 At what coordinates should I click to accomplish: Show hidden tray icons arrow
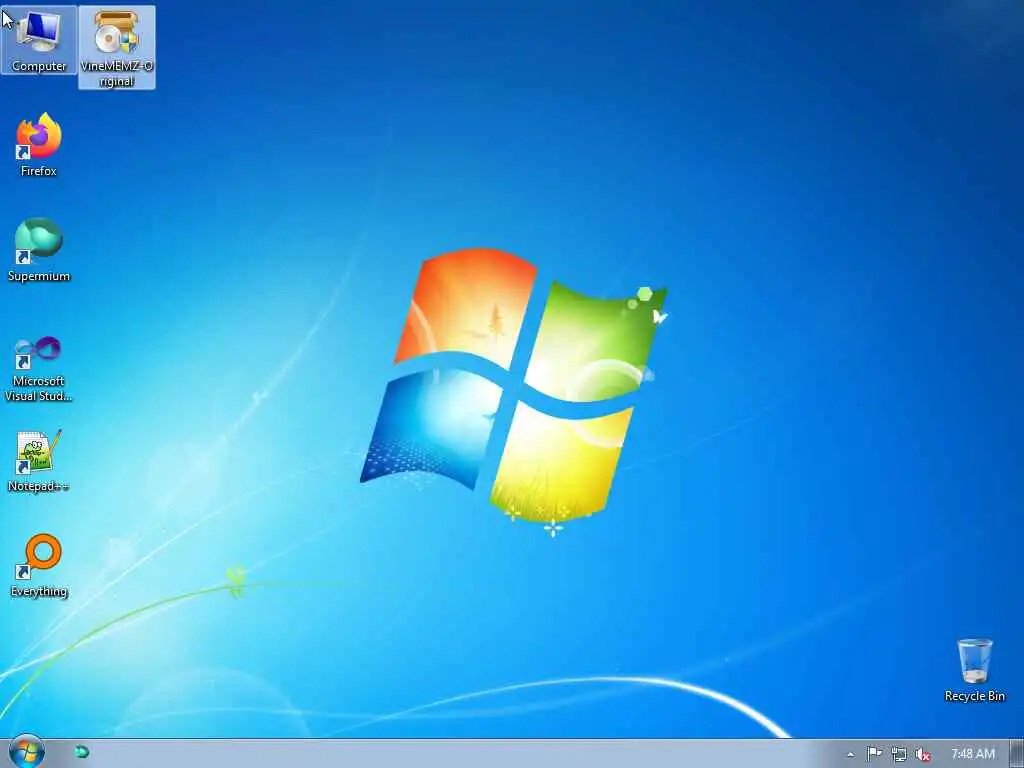tap(850, 754)
